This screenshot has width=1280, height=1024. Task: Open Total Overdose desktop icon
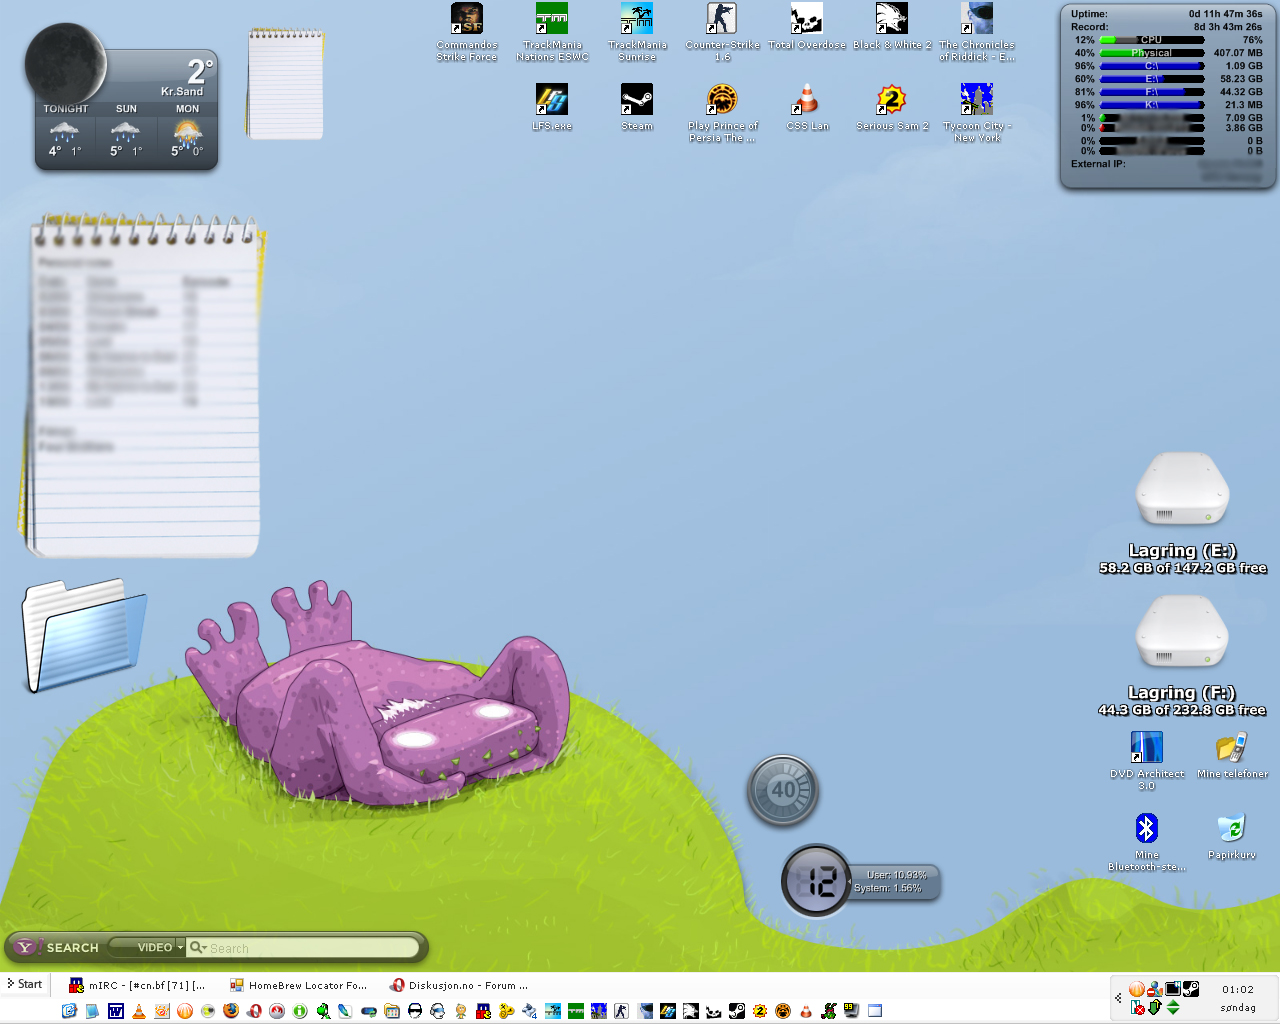807,26
